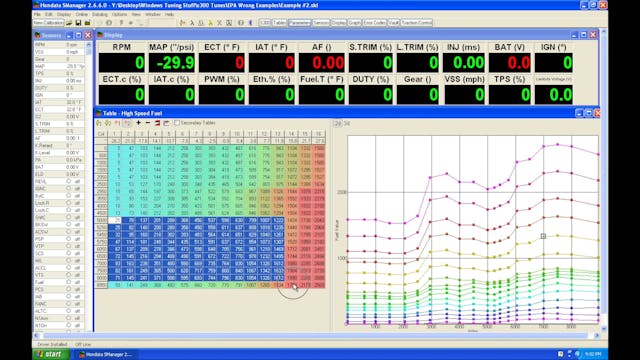Select the white highlighted cell in fuel table
The image size is (640, 360).
pos(115,220)
